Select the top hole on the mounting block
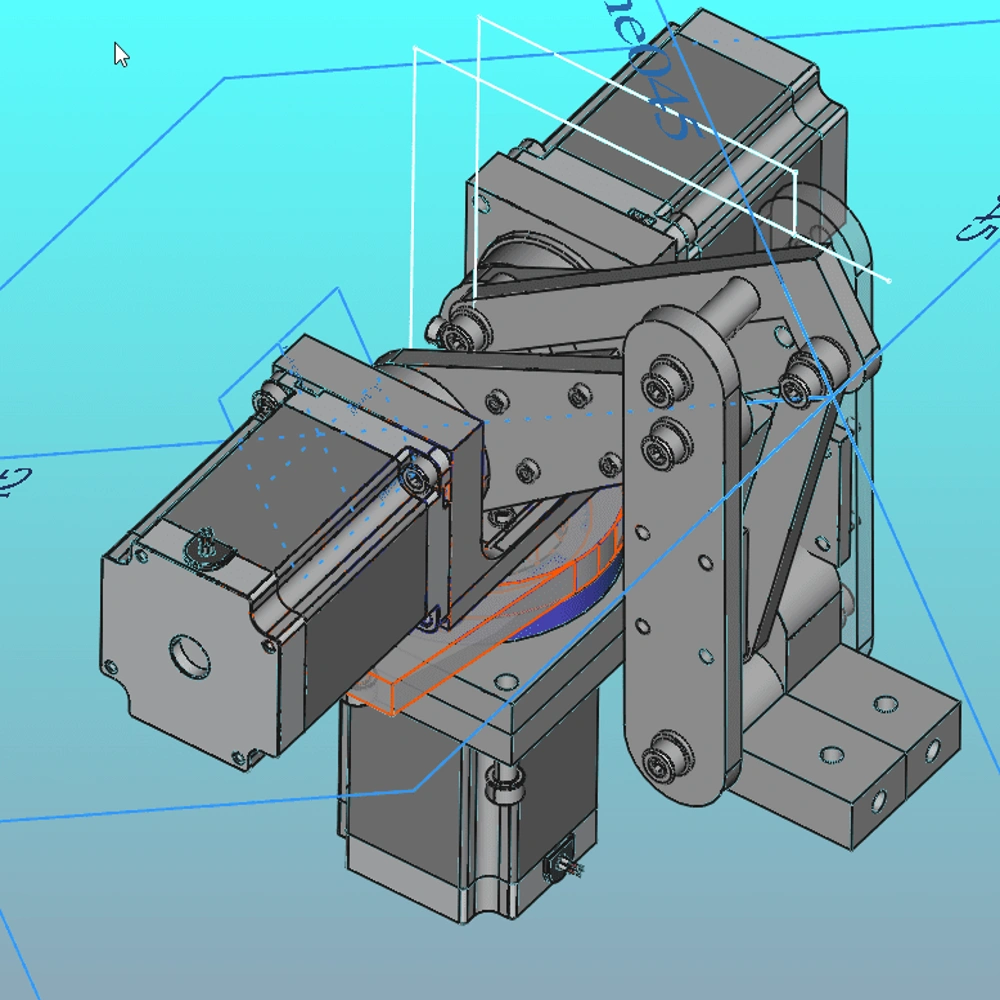Screen dimensions: 1000x1000 (x=884, y=704)
